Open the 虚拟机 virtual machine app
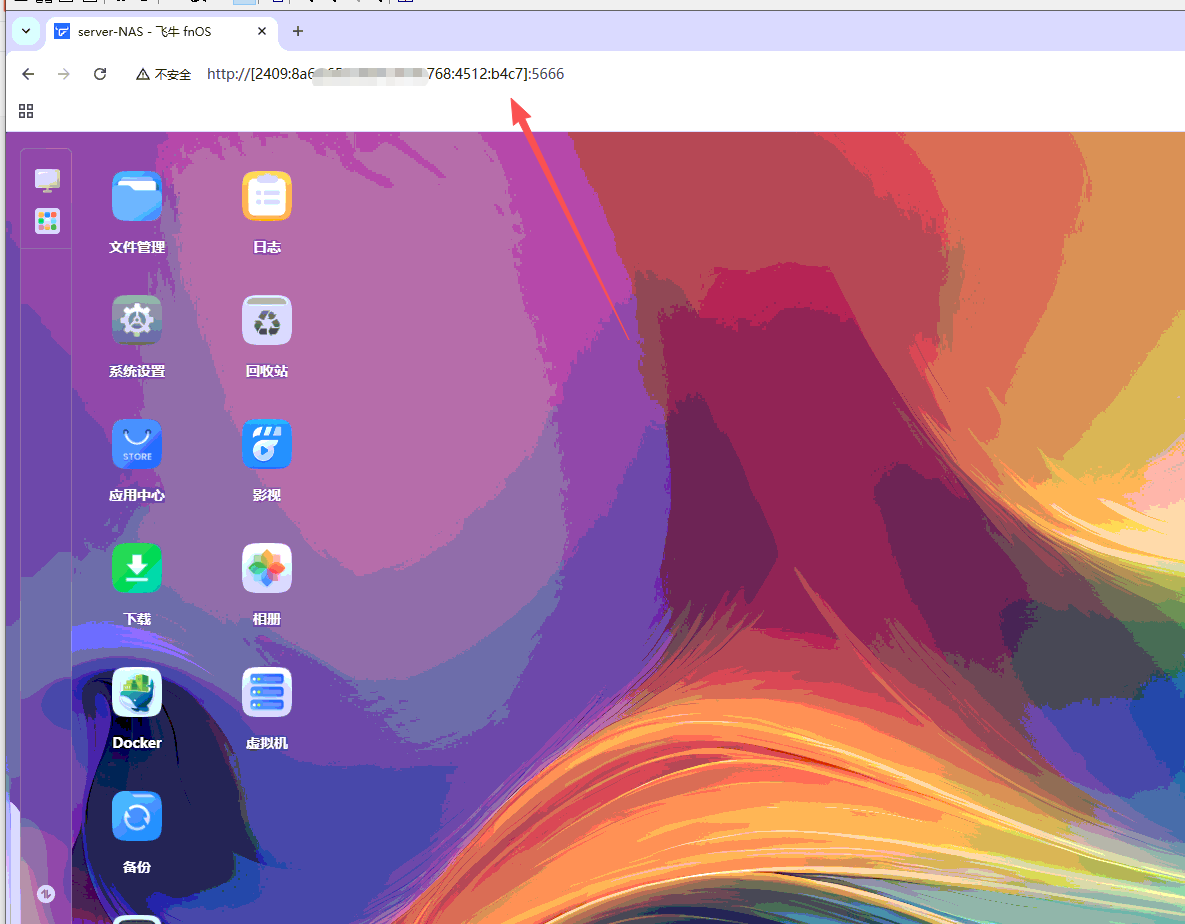This screenshot has height=924, width=1185. click(267, 692)
